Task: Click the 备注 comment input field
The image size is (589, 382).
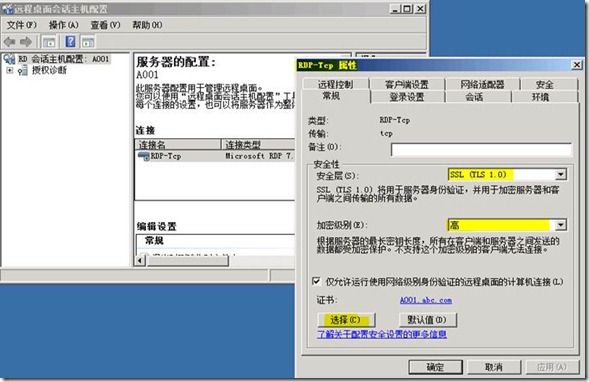Action: [x=481, y=149]
